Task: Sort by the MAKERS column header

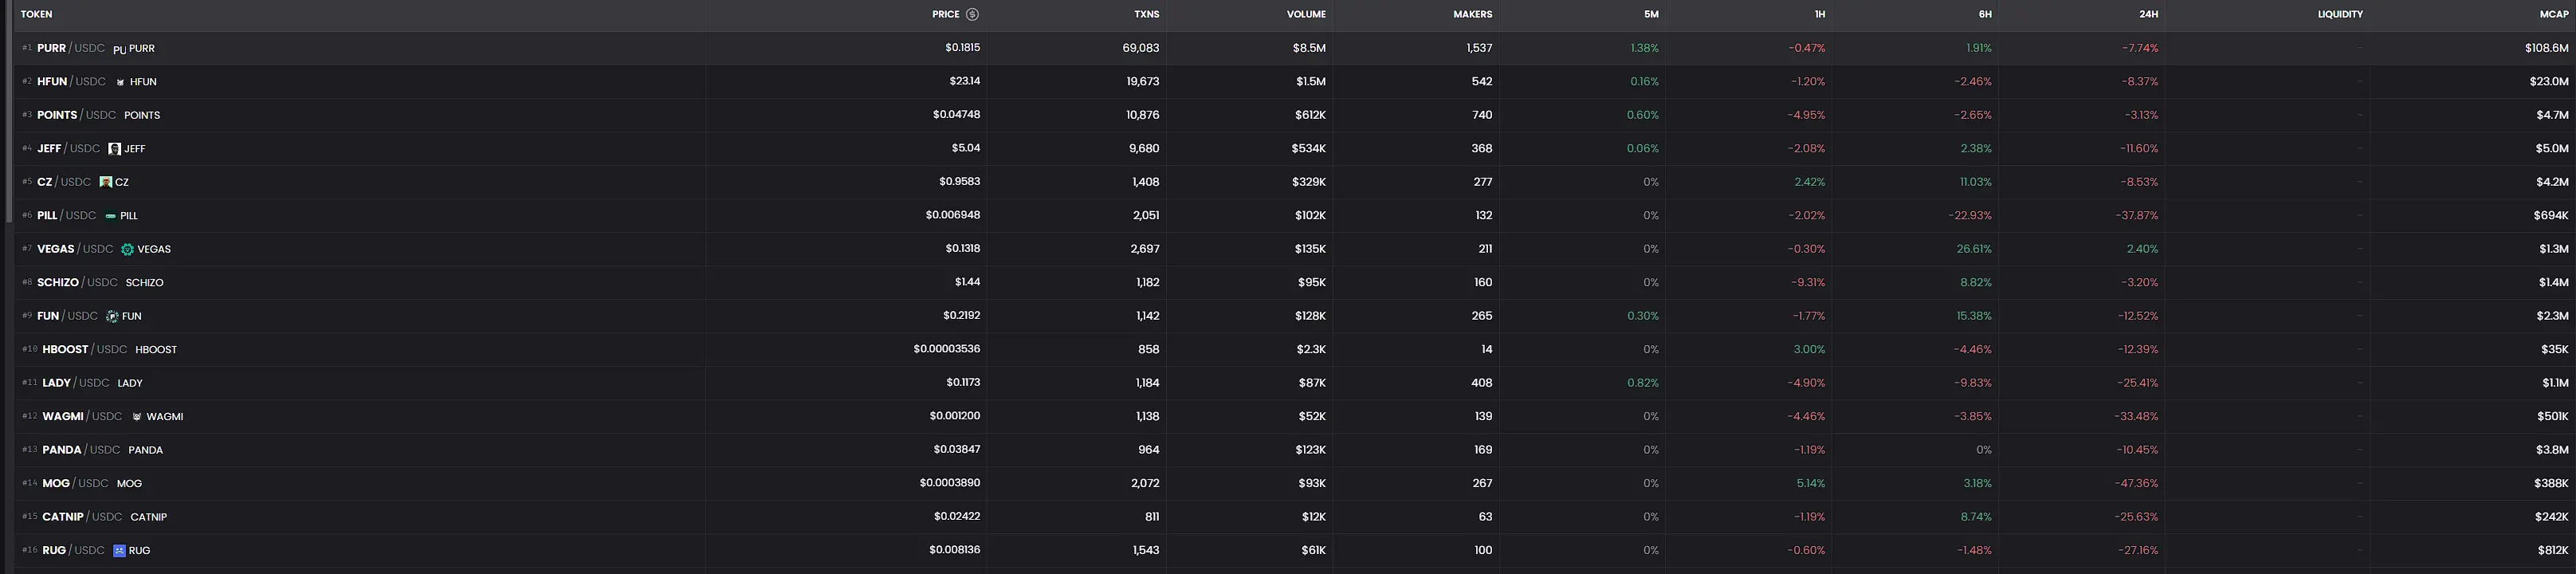Action: [1472, 14]
